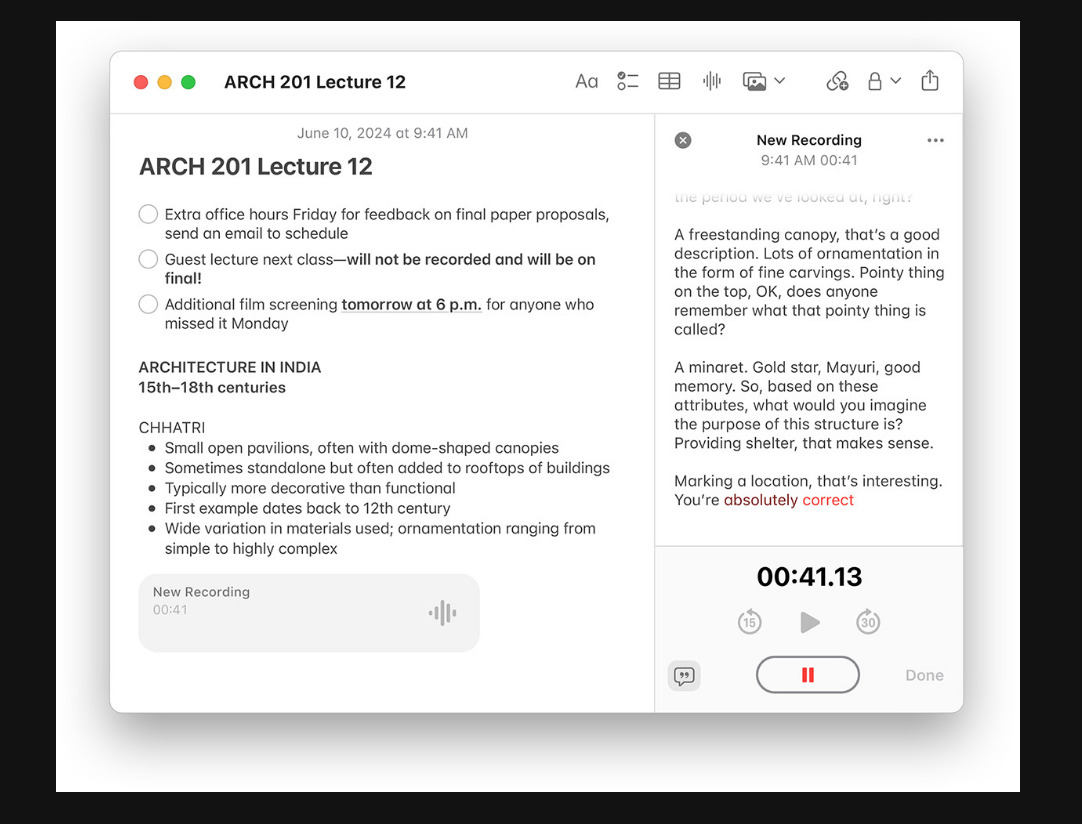Share the note using the share icon

click(x=930, y=81)
